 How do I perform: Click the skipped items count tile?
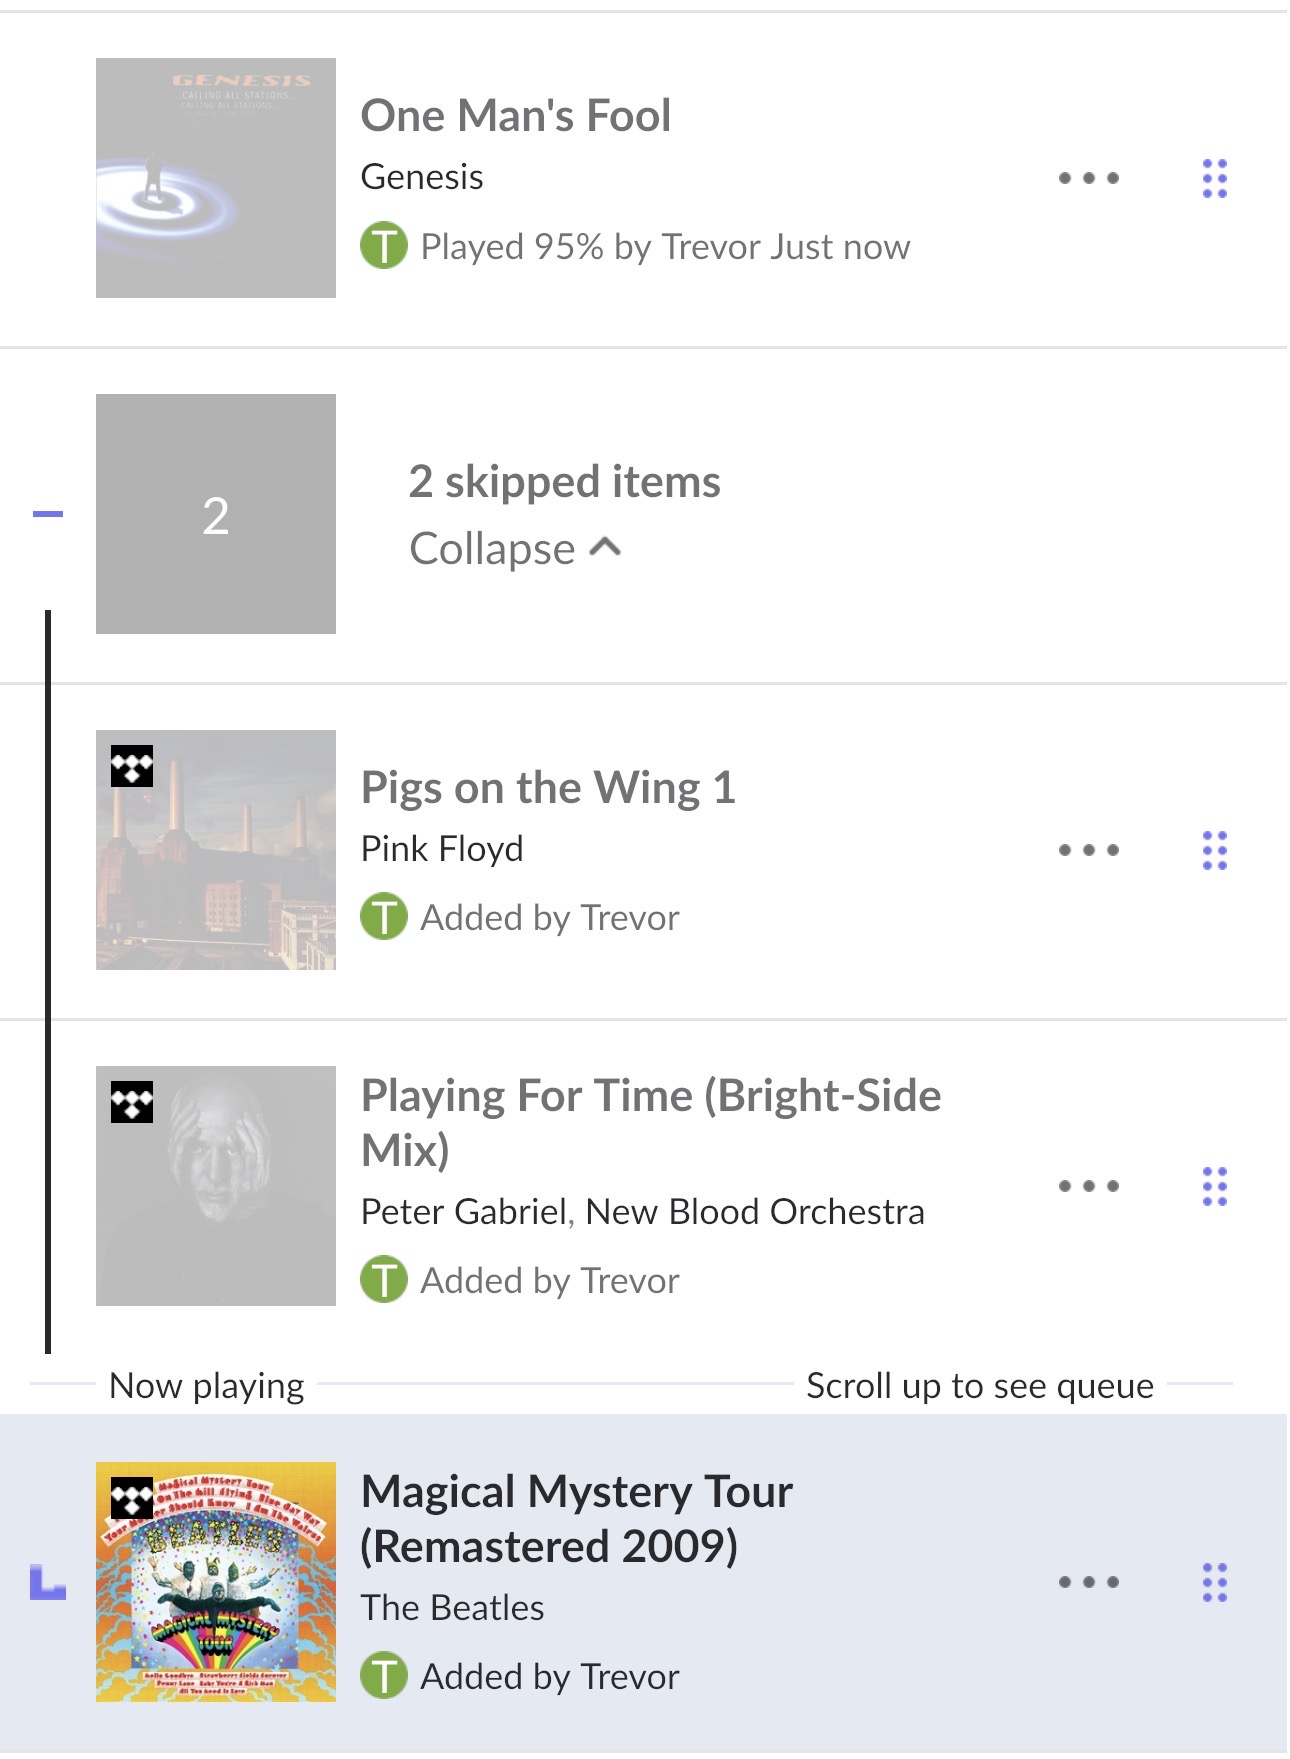click(216, 514)
